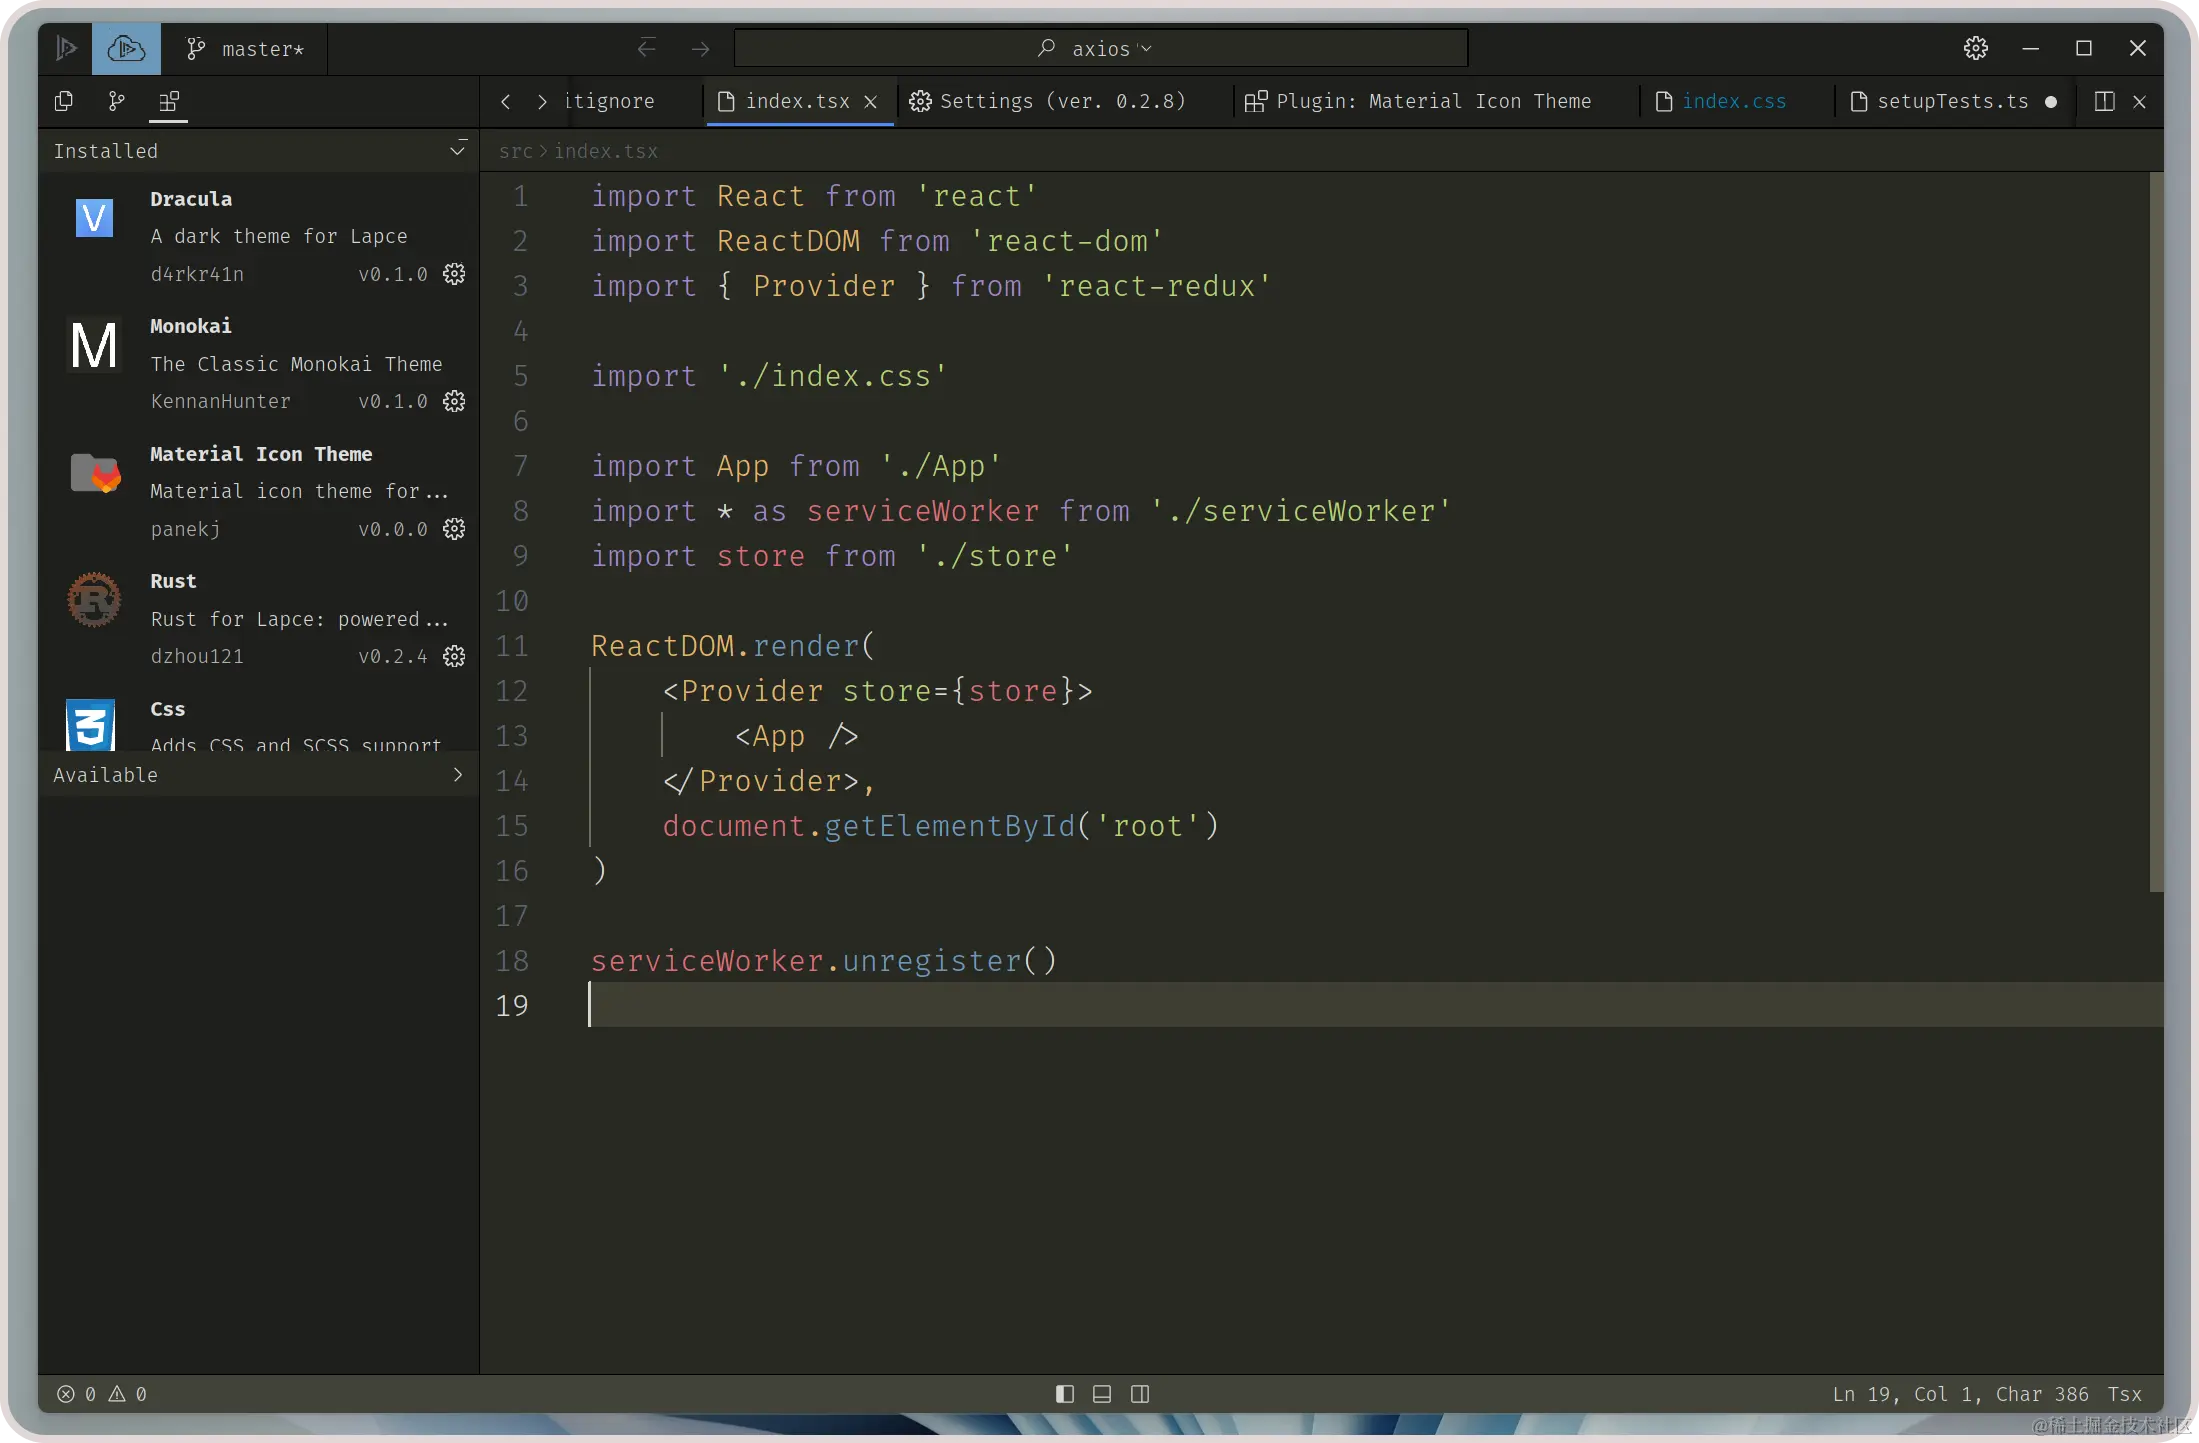This screenshot has height=1443, width=2199.
Task: Click the ReactDOM.render call text
Action: (x=733, y=646)
